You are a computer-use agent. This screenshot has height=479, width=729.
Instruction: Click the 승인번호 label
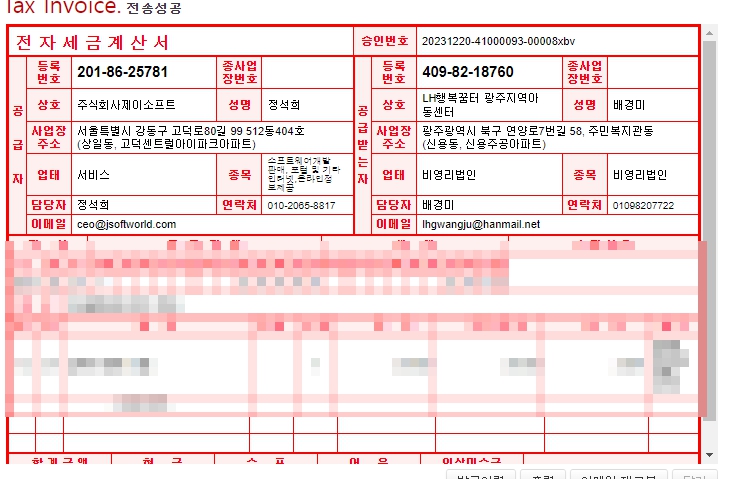click(x=385, y=41)
